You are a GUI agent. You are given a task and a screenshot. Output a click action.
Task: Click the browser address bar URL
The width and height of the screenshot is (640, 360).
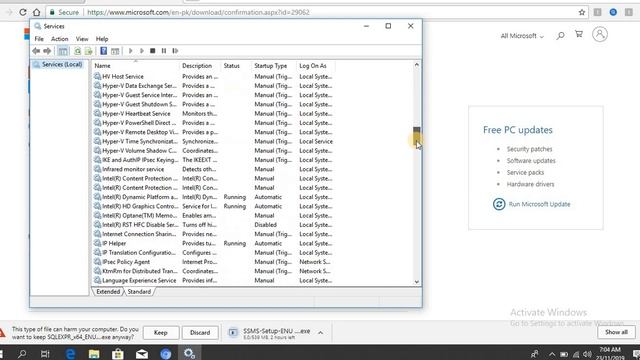point(198,12)
